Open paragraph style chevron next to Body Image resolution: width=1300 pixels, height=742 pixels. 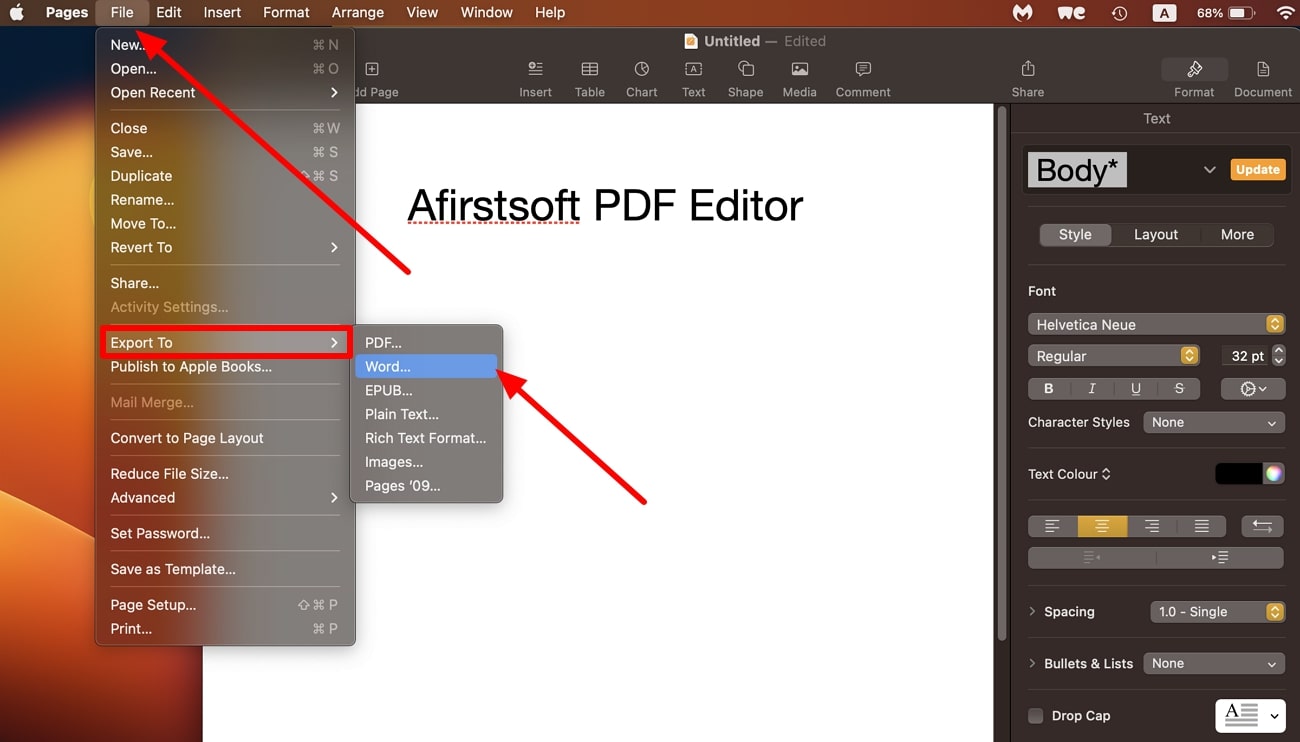click(1209, 170)
